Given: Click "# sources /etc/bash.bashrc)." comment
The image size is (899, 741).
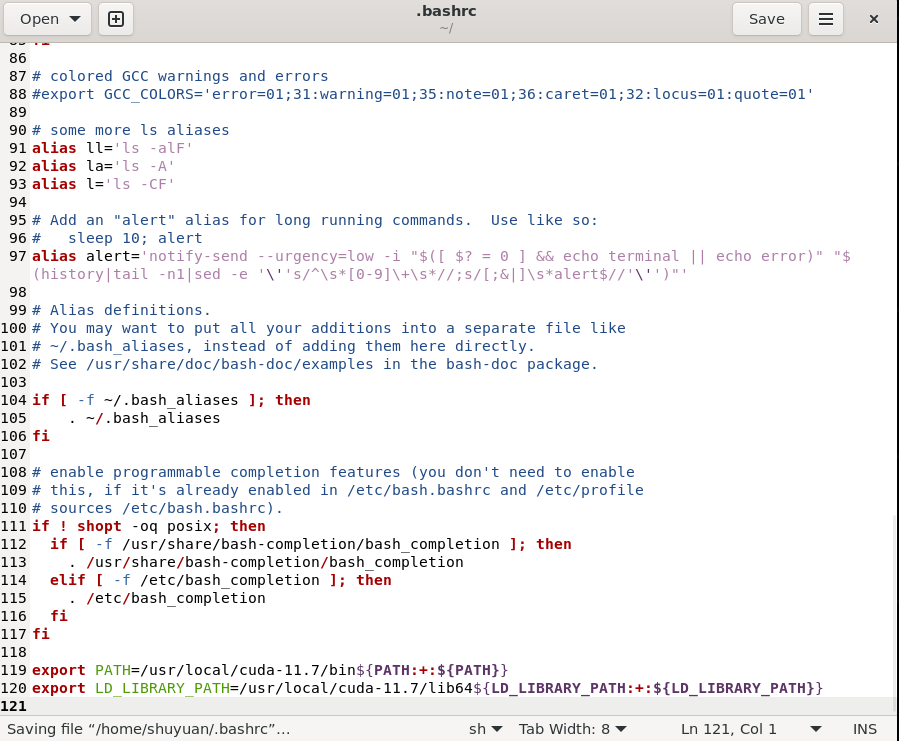Looking at the screenshot, I should pos(158,508).
